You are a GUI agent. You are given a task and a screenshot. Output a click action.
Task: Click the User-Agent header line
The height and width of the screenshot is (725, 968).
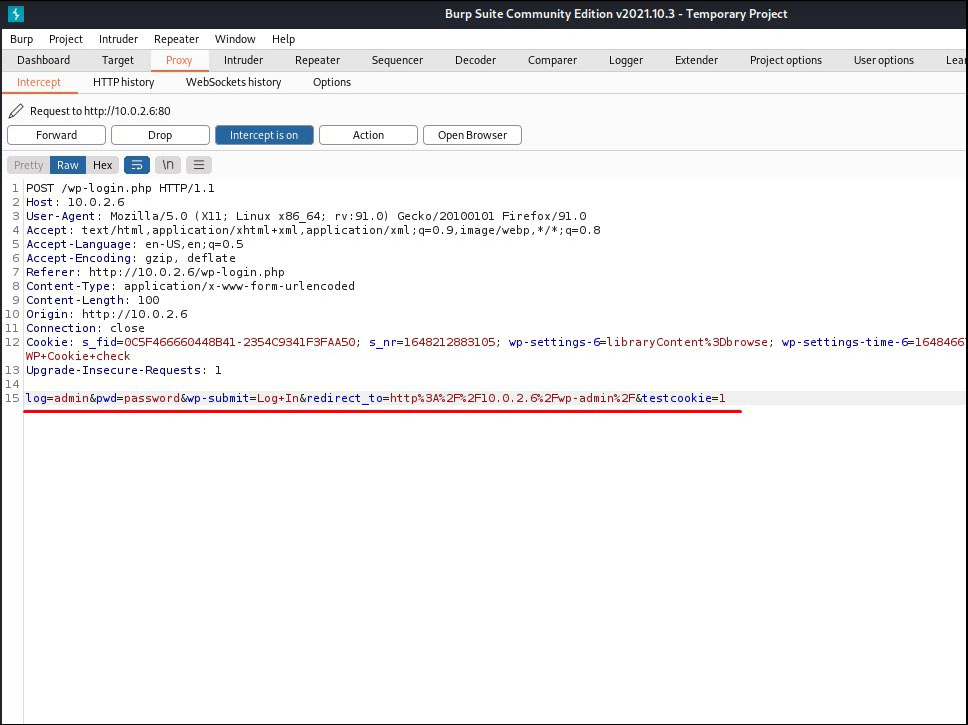click(x=306, y=216)
